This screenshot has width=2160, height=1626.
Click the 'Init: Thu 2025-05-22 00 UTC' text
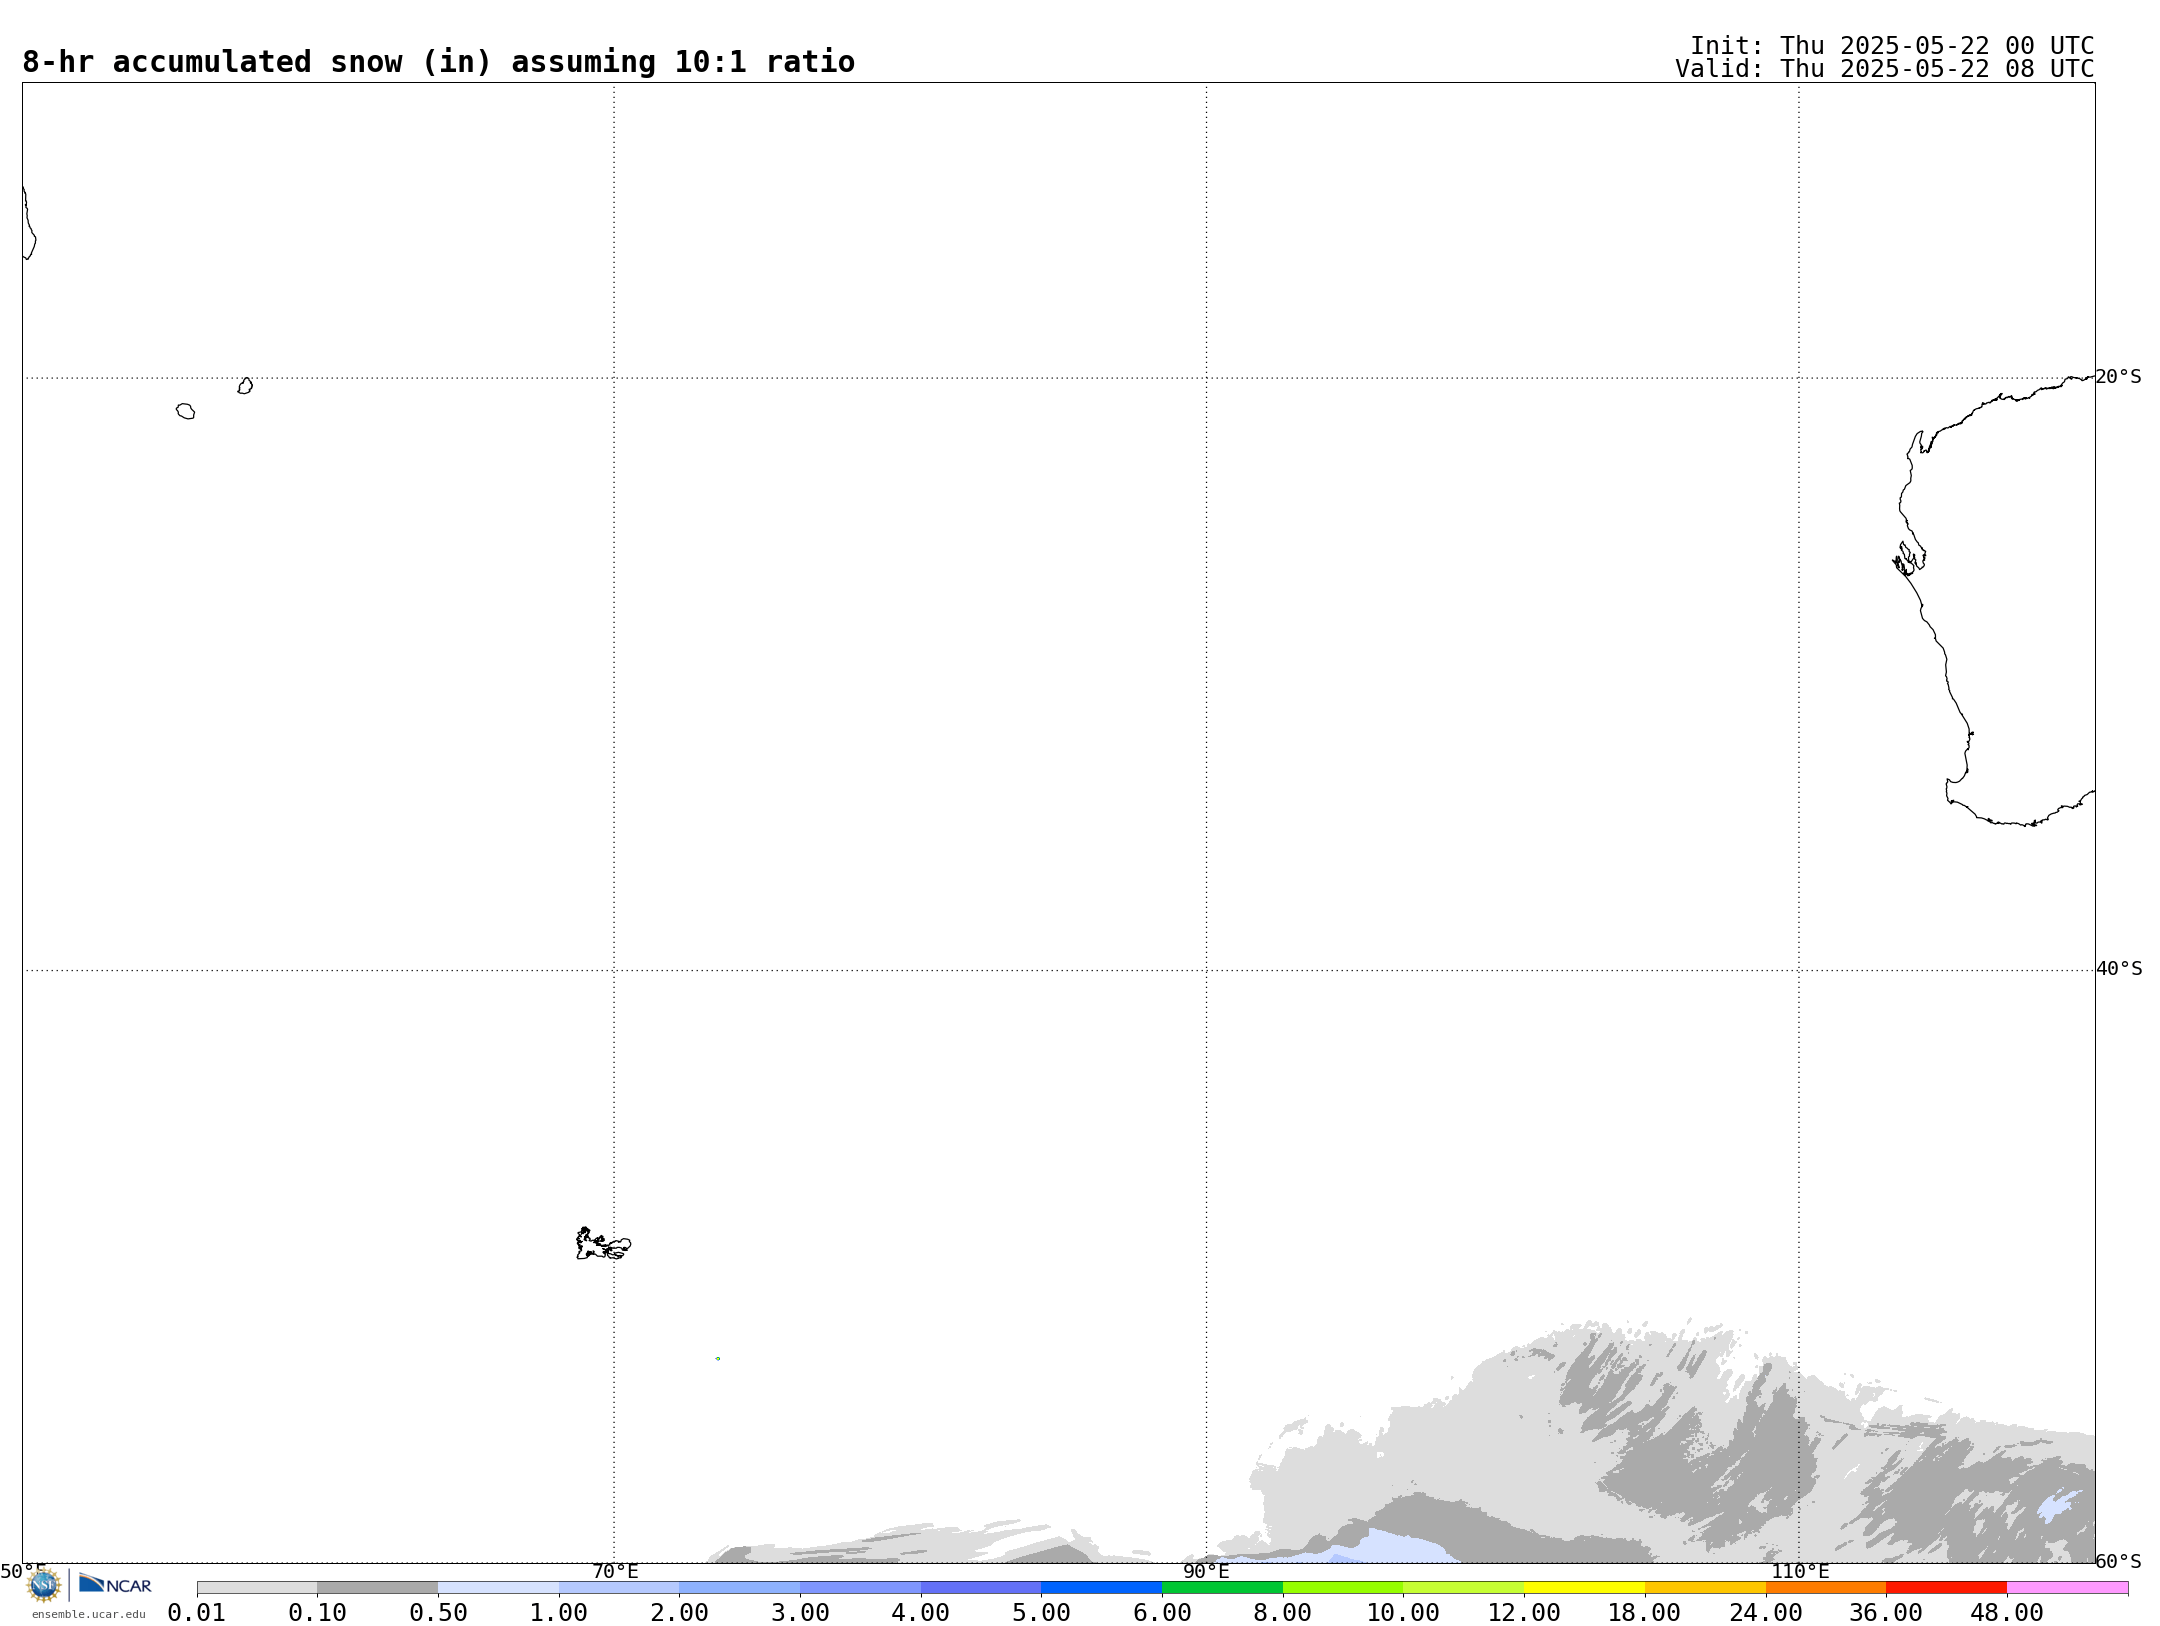[x=1892, y=46]
